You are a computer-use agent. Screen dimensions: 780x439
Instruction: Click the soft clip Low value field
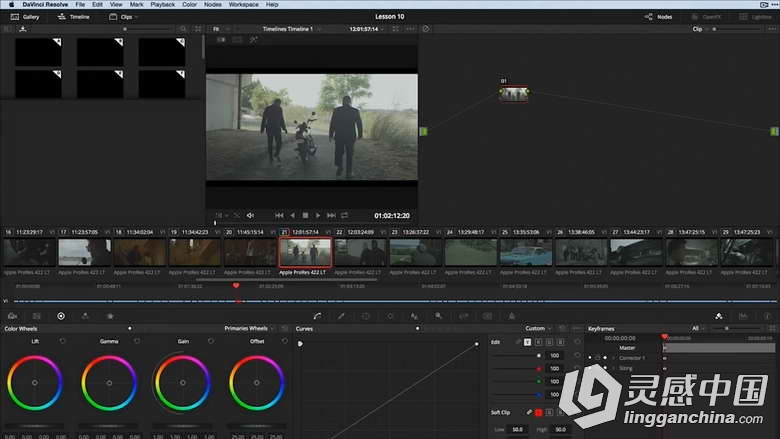[x=517, y=429]
